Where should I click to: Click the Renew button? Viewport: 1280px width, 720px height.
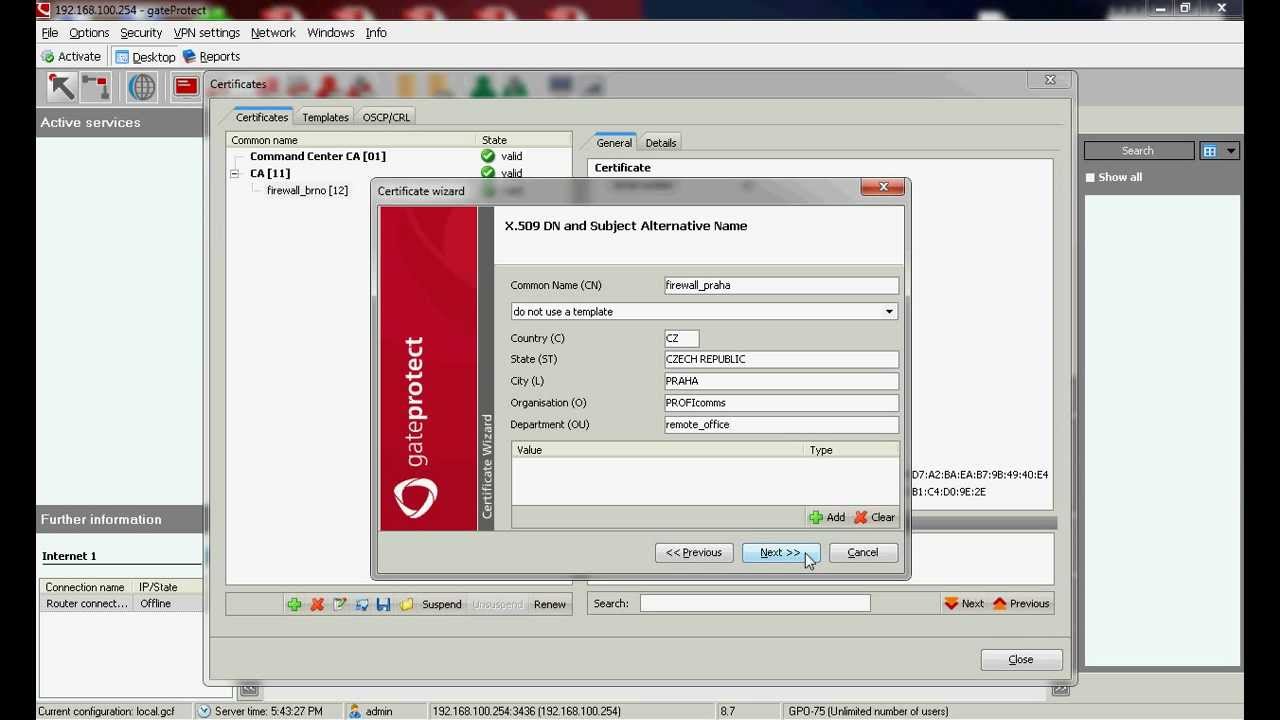[550, 604]
